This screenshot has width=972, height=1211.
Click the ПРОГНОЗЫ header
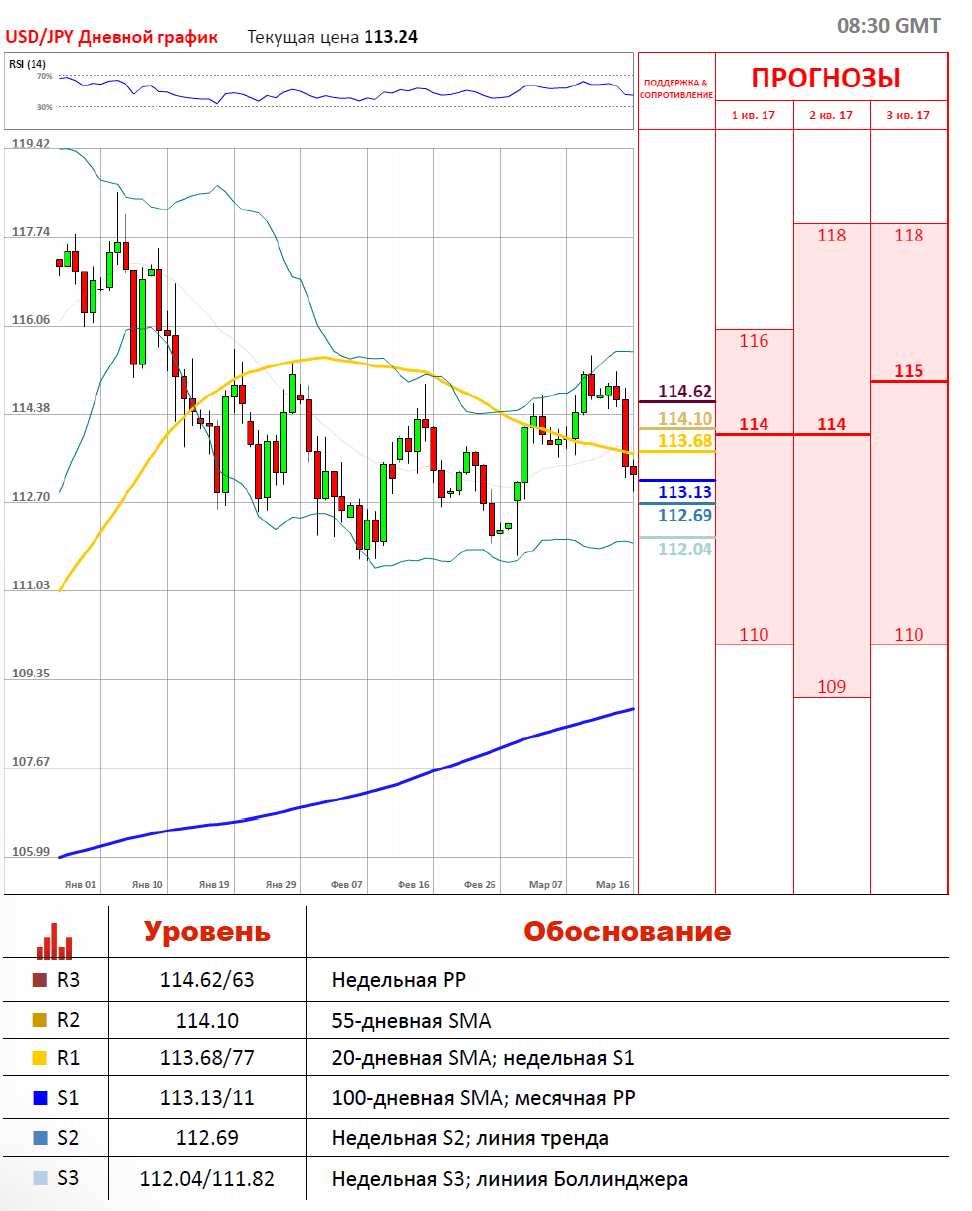pos(826,77)
